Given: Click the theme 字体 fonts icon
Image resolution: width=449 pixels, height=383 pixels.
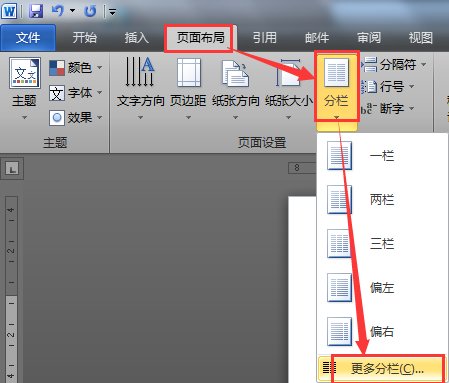Looking at the screenshot, I should (57, 93).
